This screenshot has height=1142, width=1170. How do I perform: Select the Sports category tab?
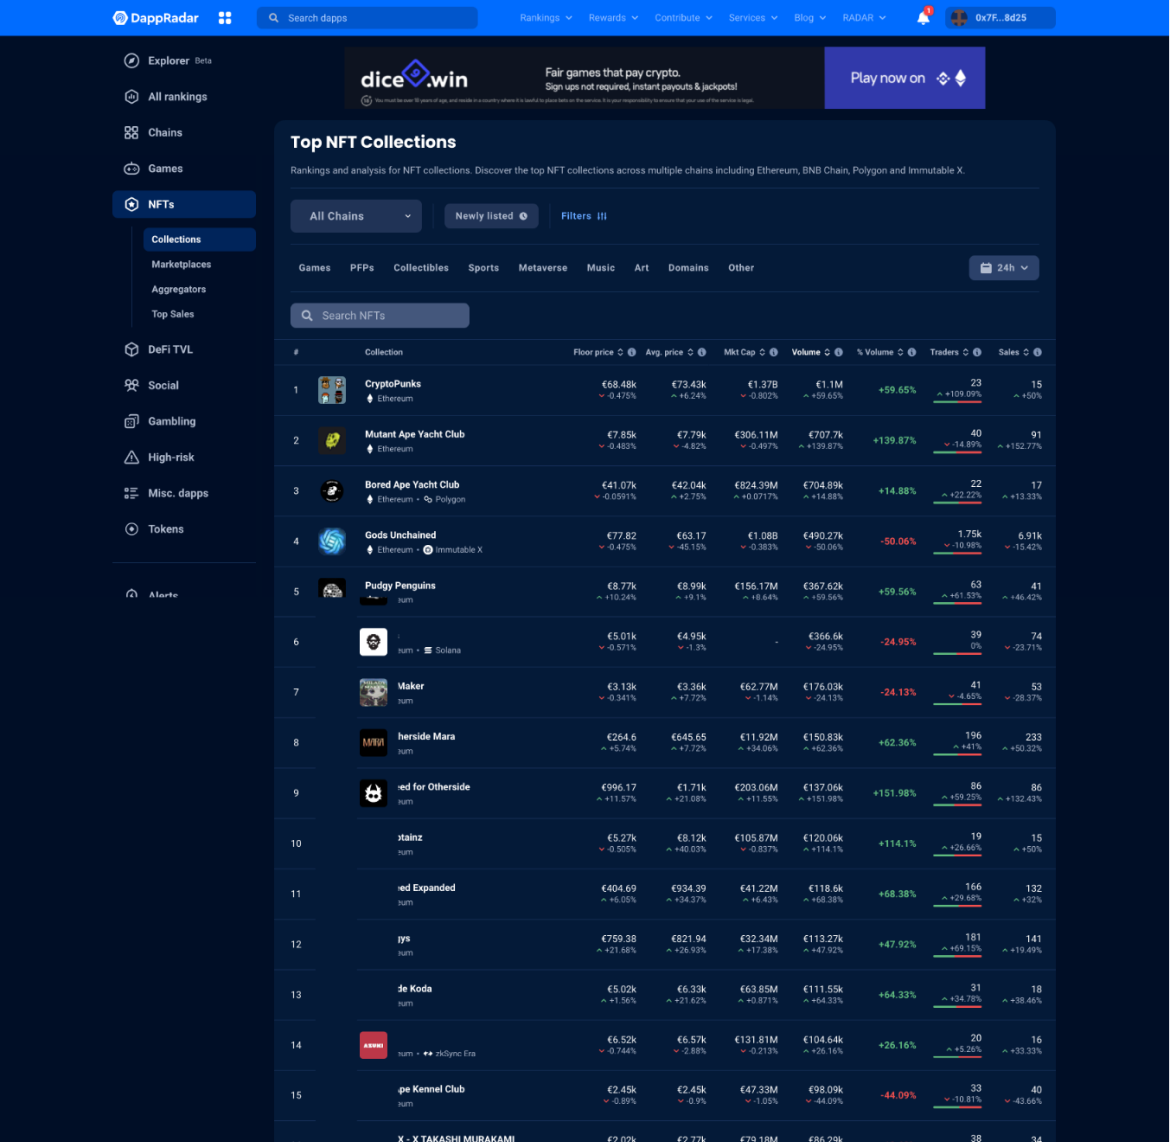click(484, 268)
